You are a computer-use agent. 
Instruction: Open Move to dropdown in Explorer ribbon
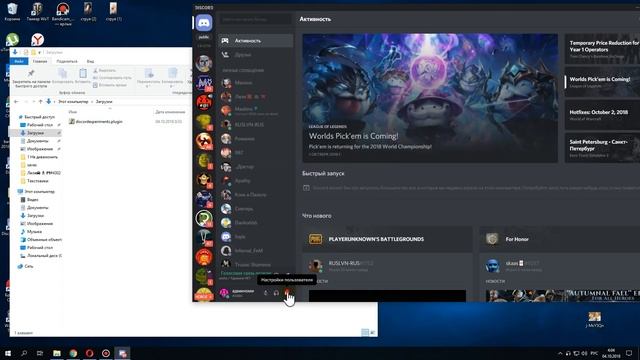tap(149, 78)
